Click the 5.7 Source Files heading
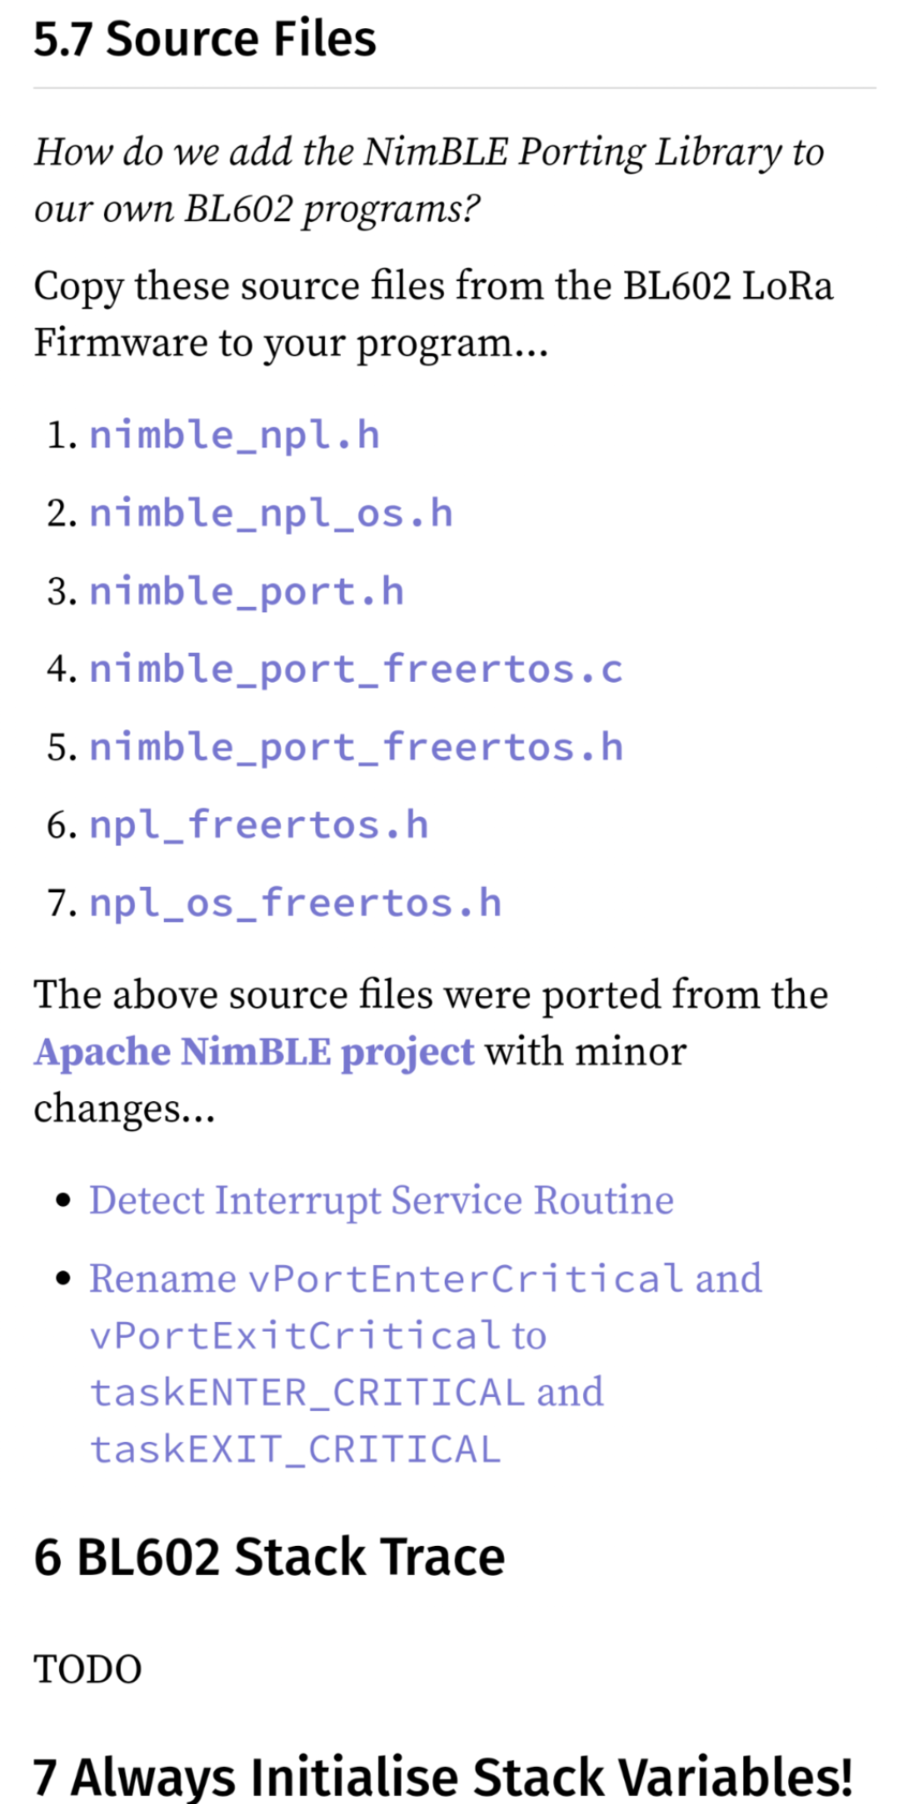 pos(205,39)
